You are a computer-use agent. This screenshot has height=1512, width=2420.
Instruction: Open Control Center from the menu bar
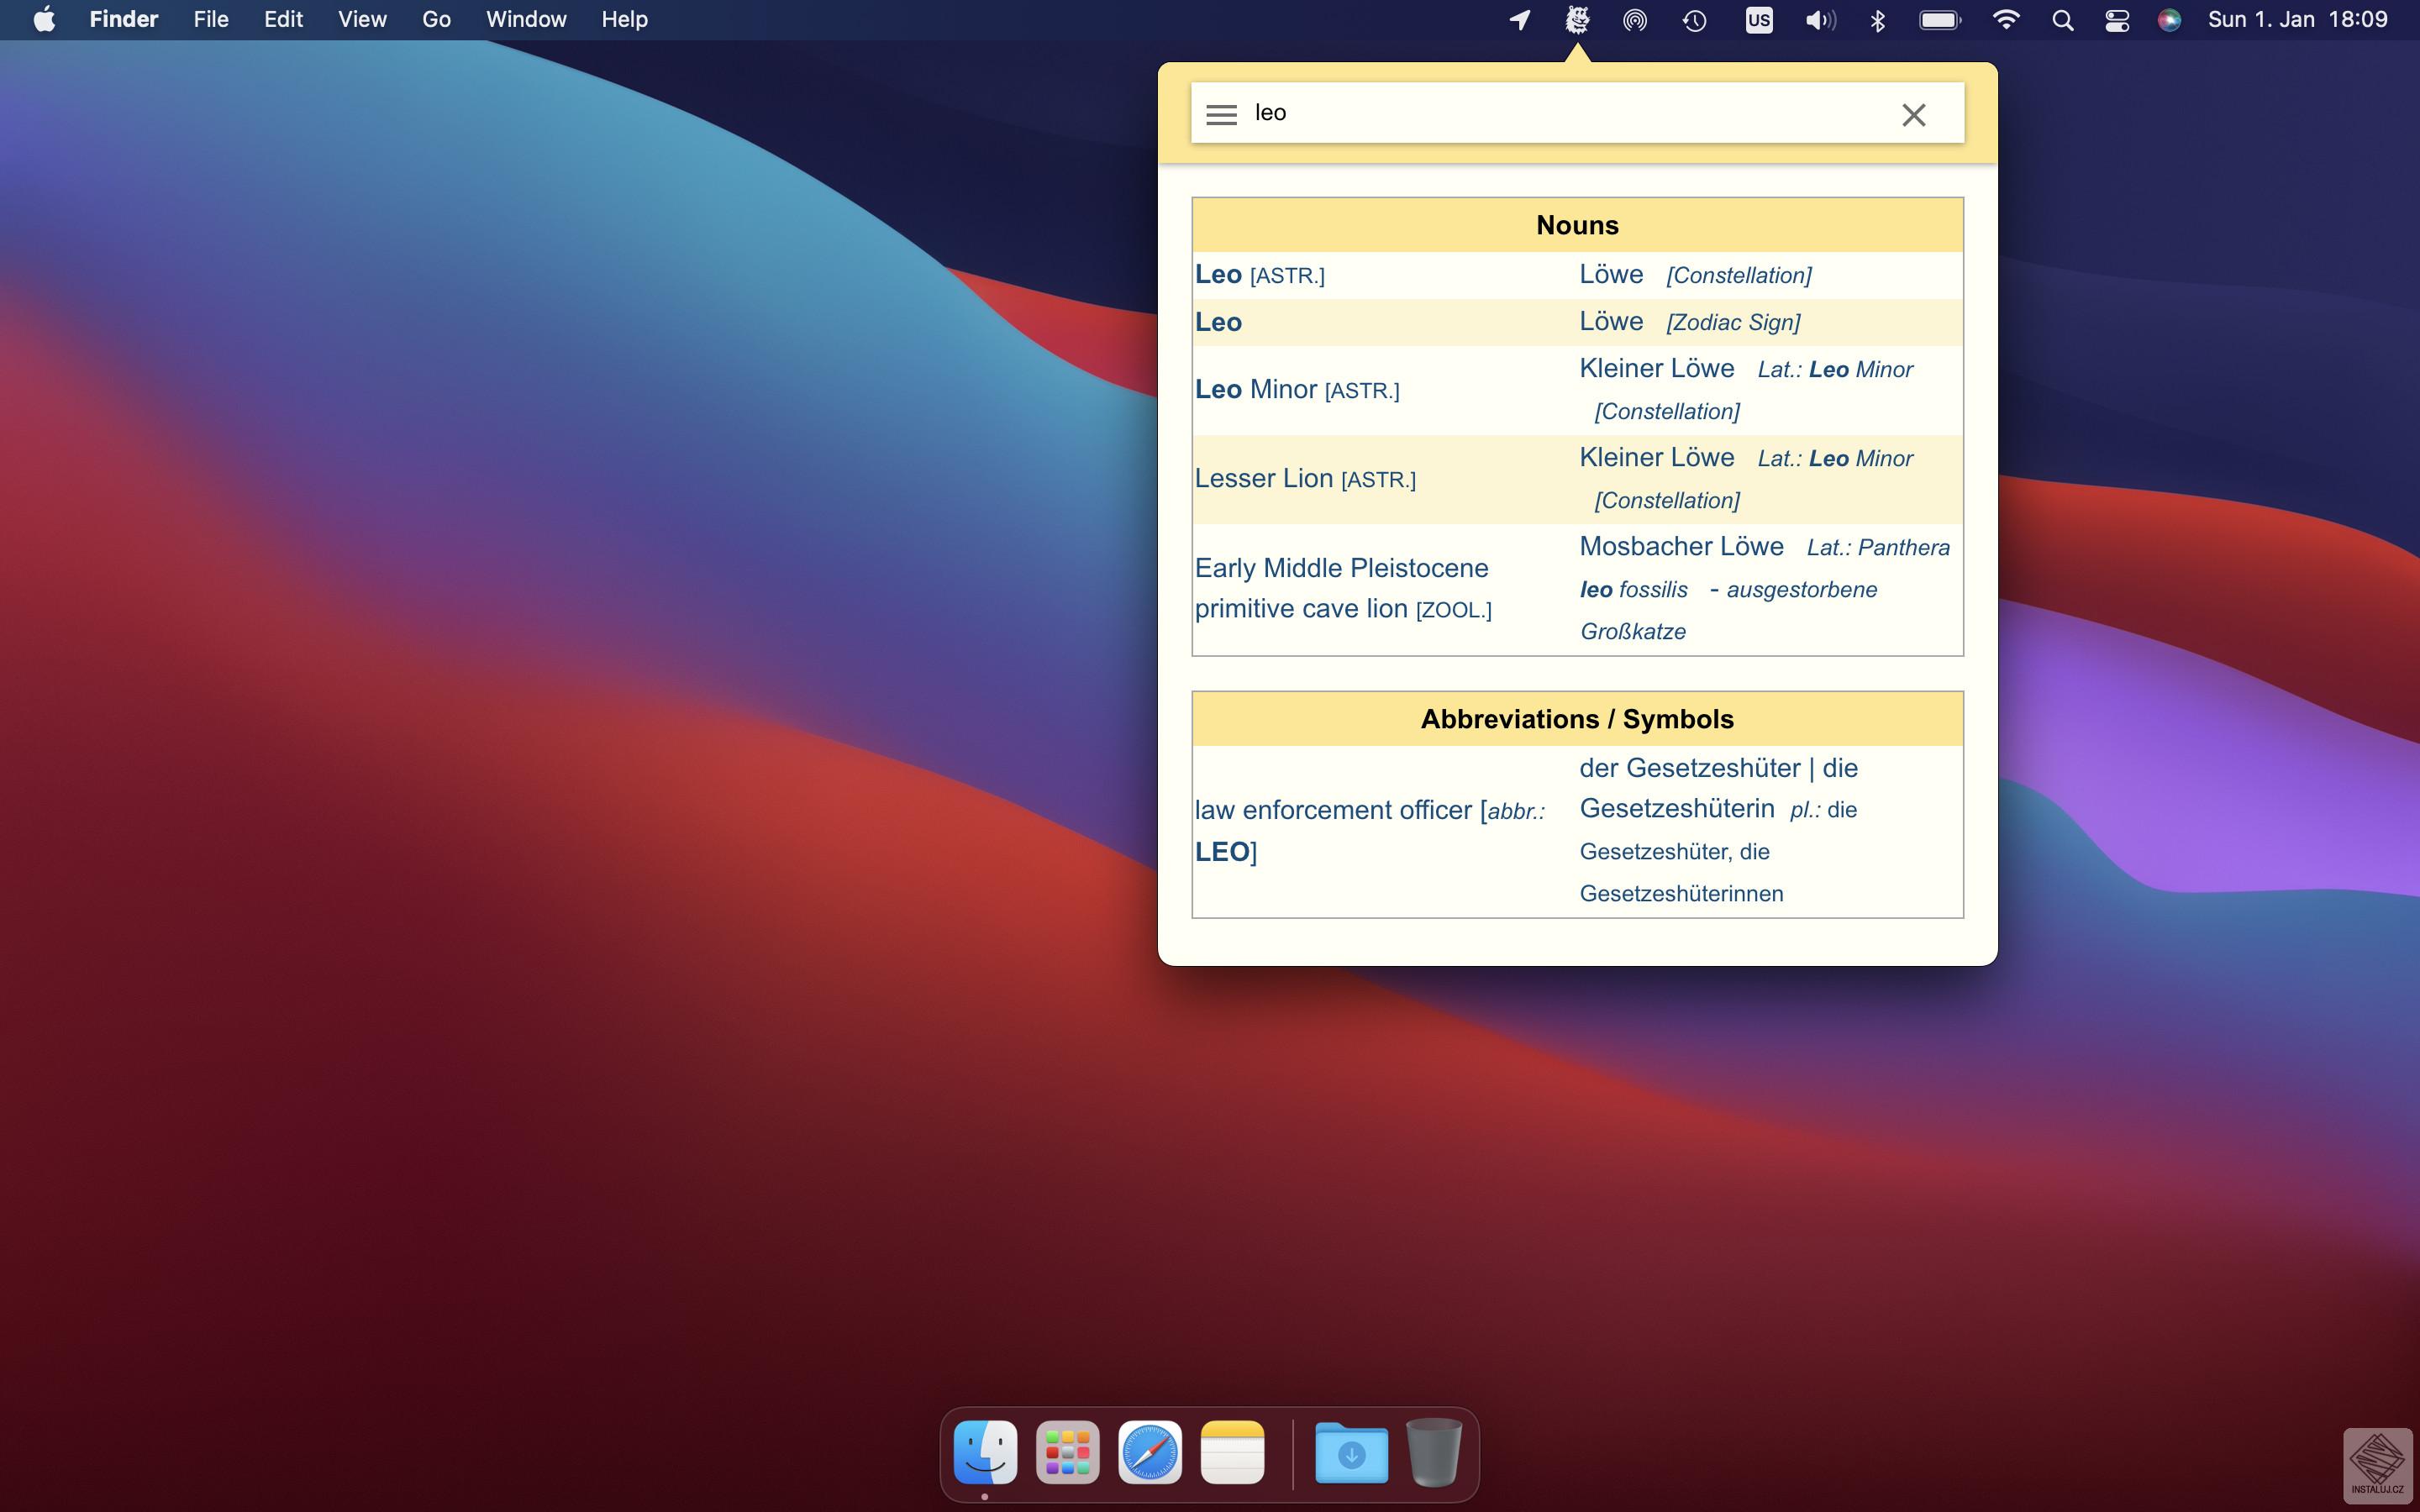click(2117, 19)
